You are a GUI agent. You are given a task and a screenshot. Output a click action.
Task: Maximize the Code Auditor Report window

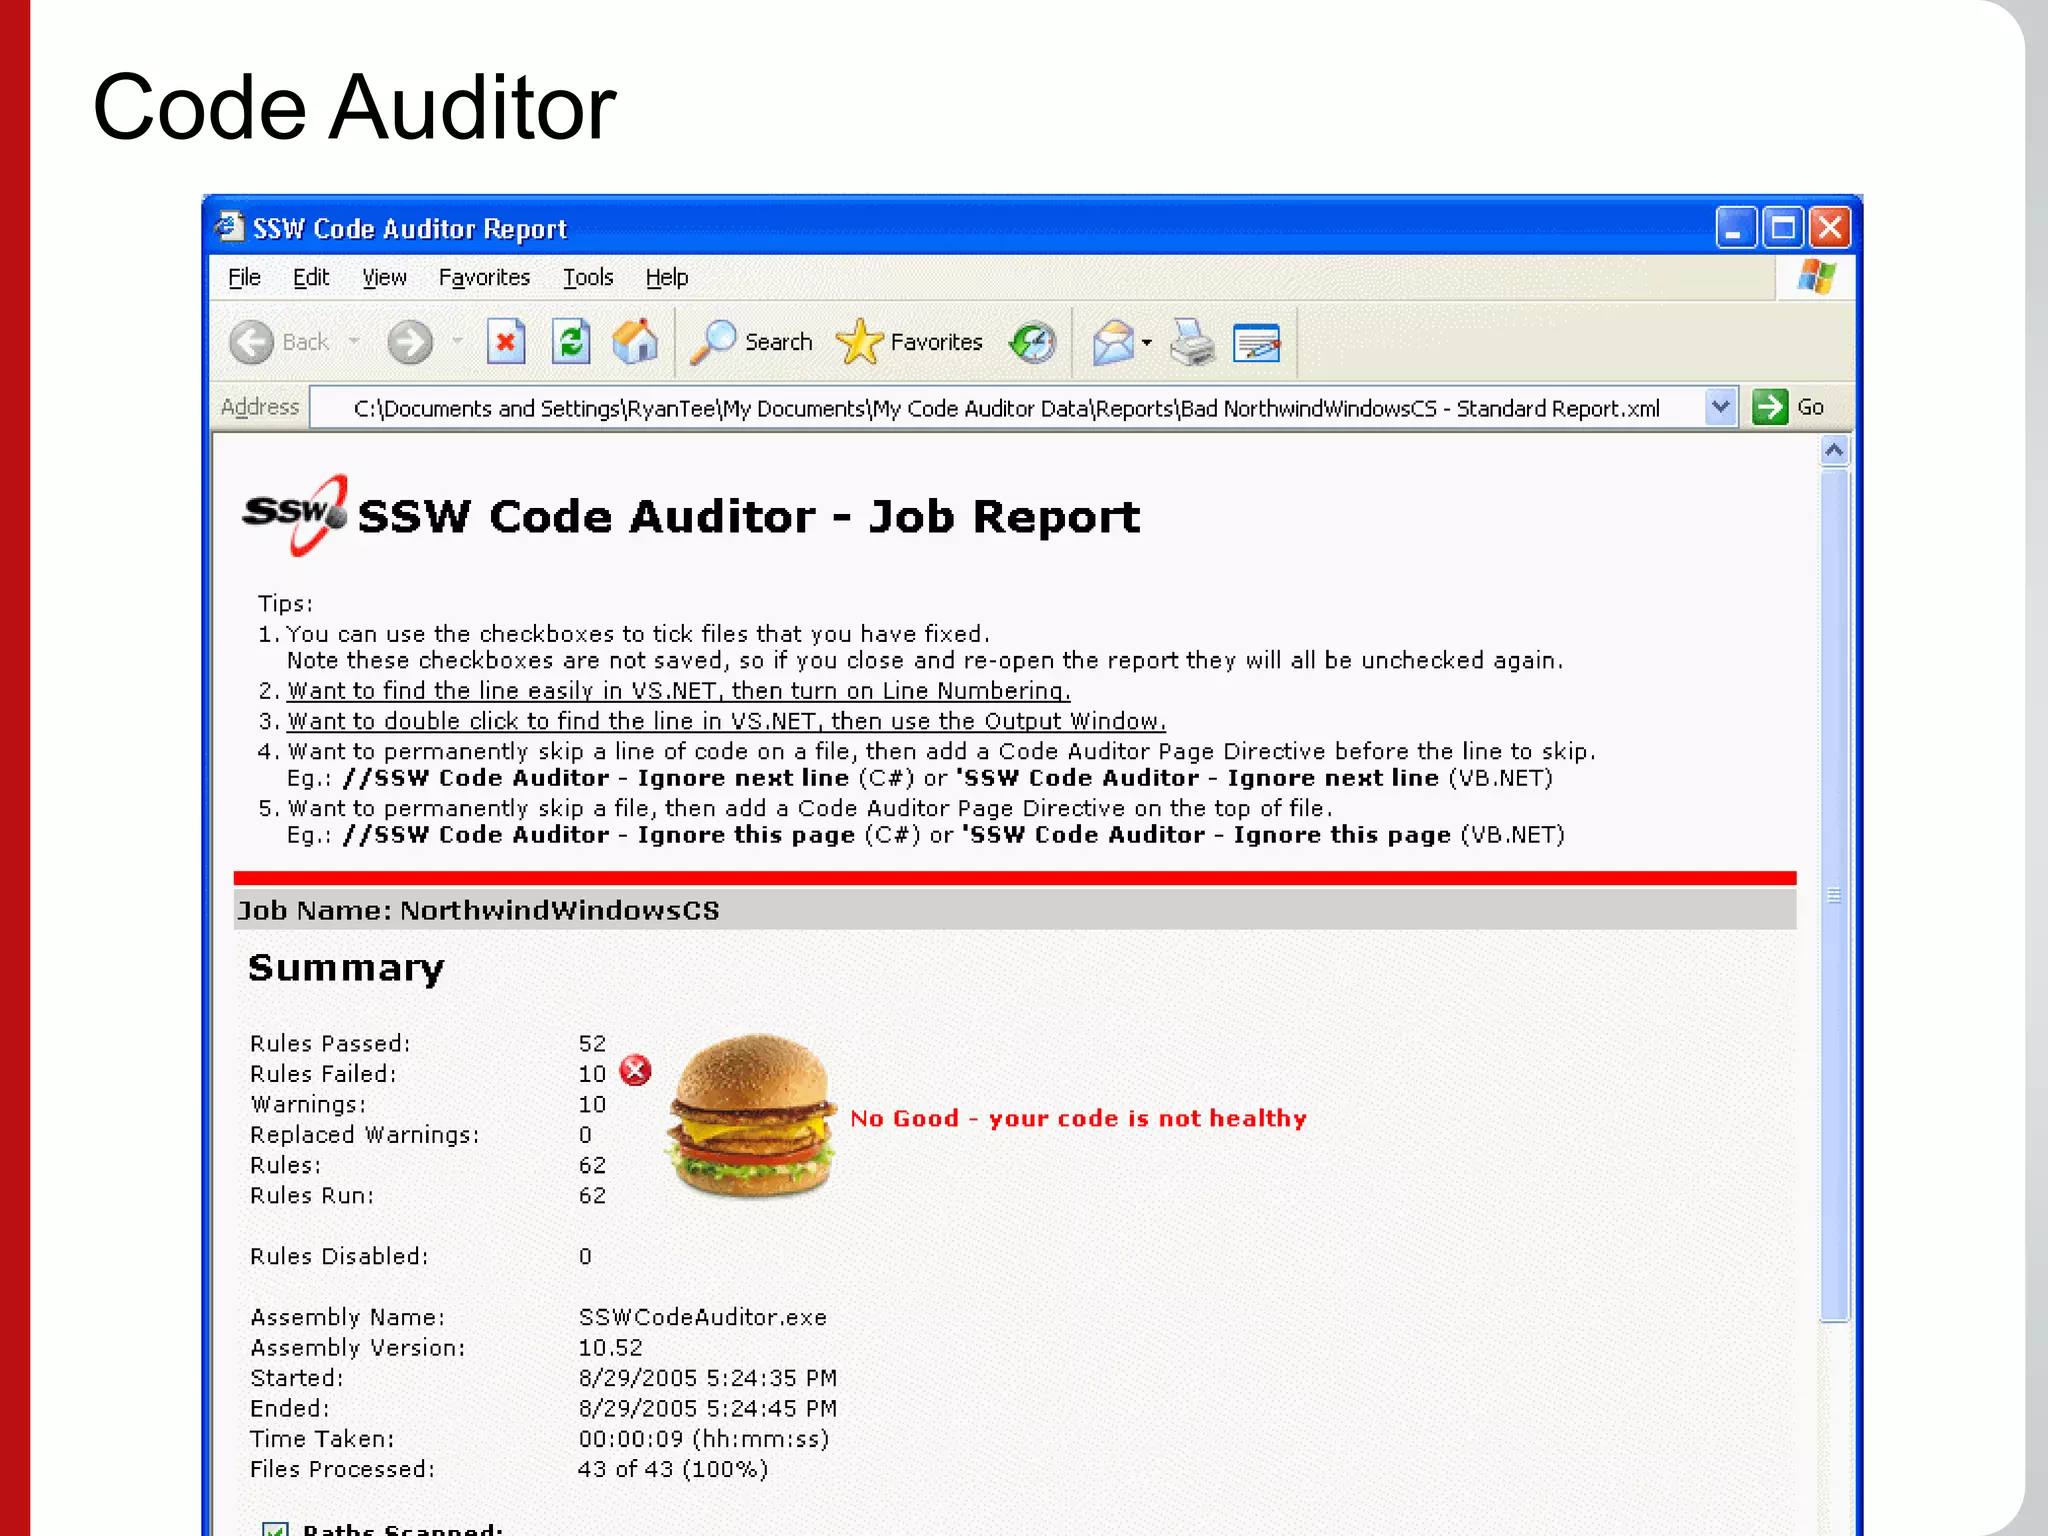pyautogui.click(x=1783, y=228)
